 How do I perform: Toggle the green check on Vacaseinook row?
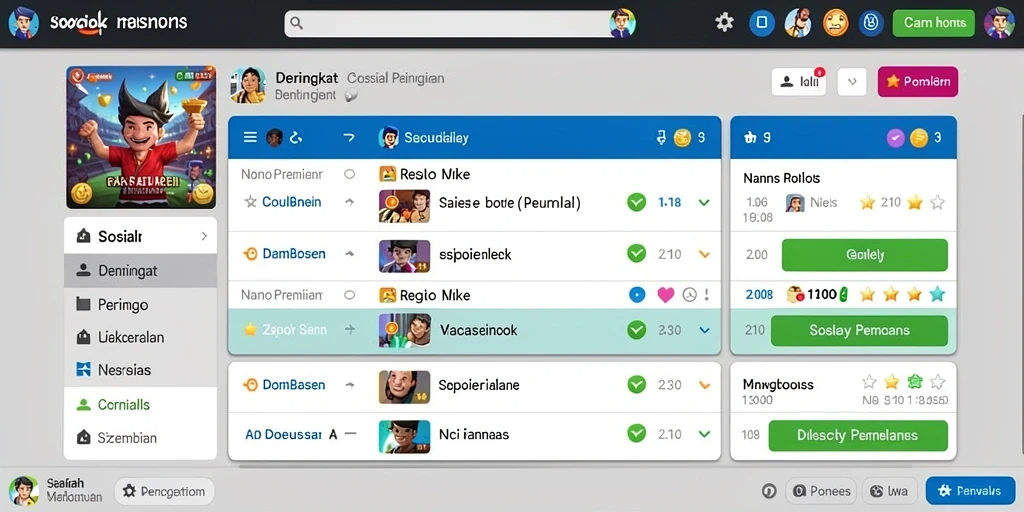pyautogui.click(x=637, y=330)
